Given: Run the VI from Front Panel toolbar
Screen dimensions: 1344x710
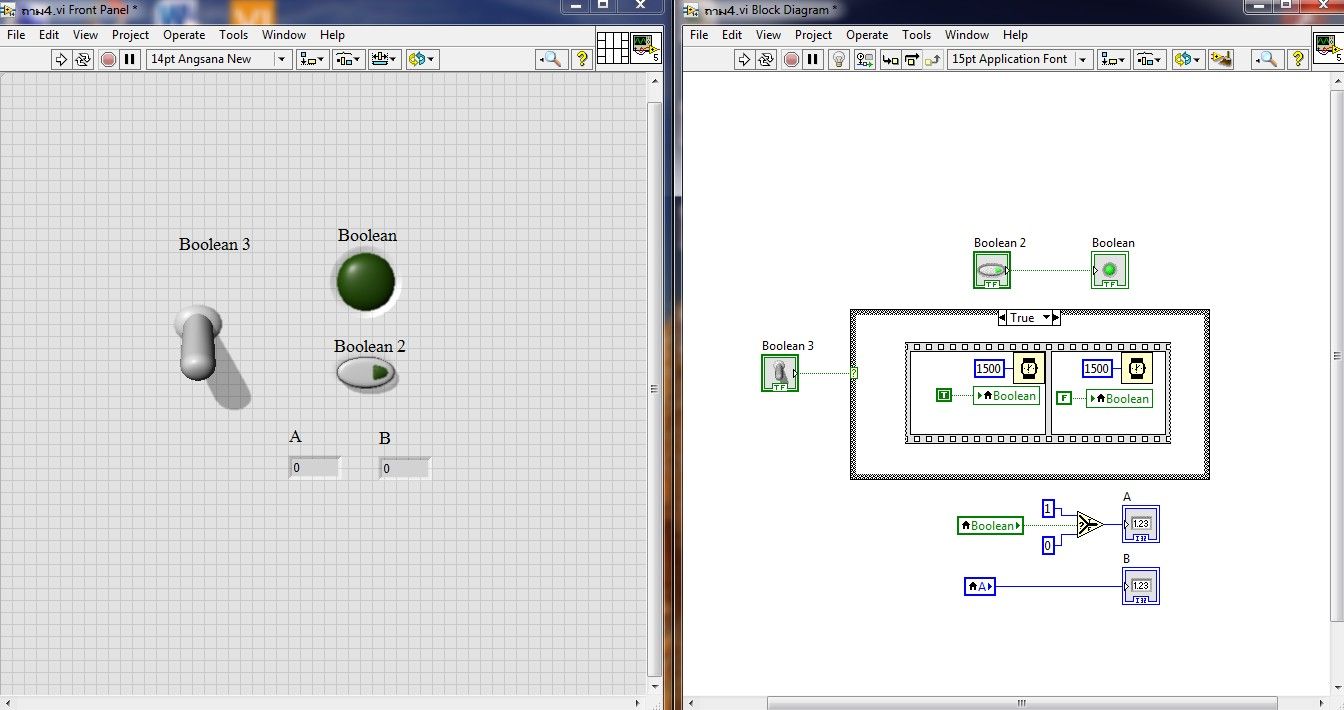Looking at the screenshot, I should 61,59.
